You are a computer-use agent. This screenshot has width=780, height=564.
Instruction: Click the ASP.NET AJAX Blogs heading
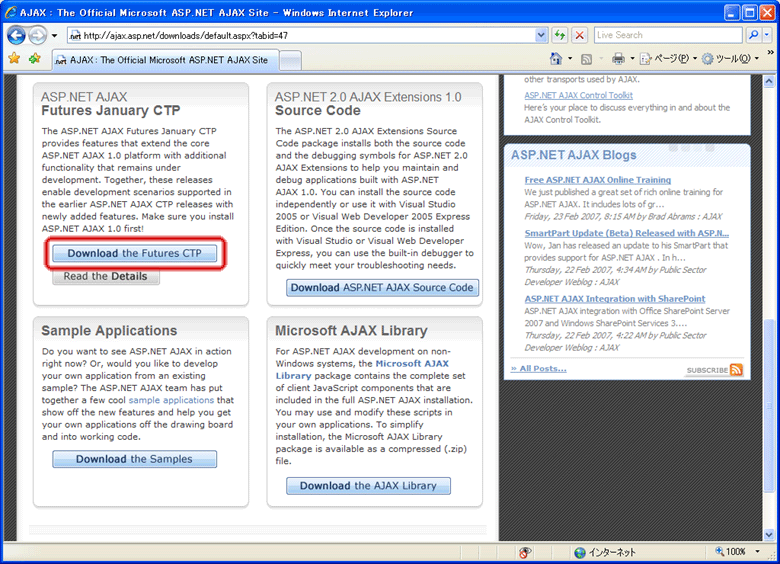[574, 155]
